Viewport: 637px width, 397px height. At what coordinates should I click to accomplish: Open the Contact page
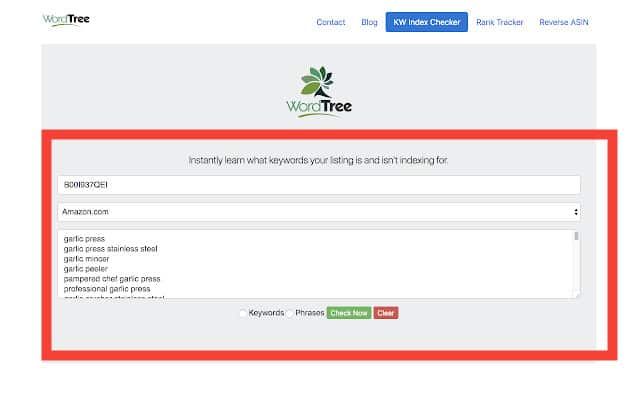coord(331,22)
